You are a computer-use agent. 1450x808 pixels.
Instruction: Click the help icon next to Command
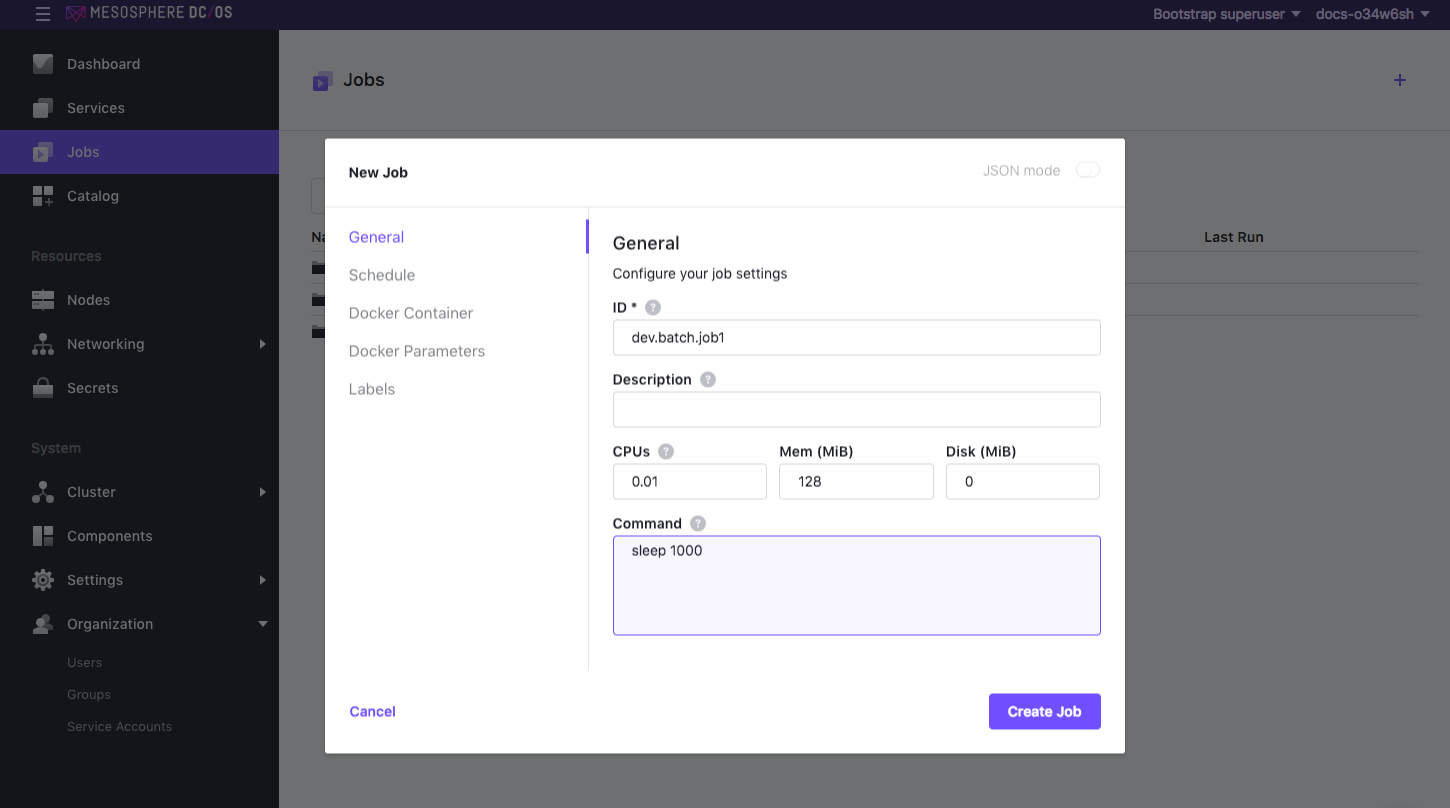[698, 523]
